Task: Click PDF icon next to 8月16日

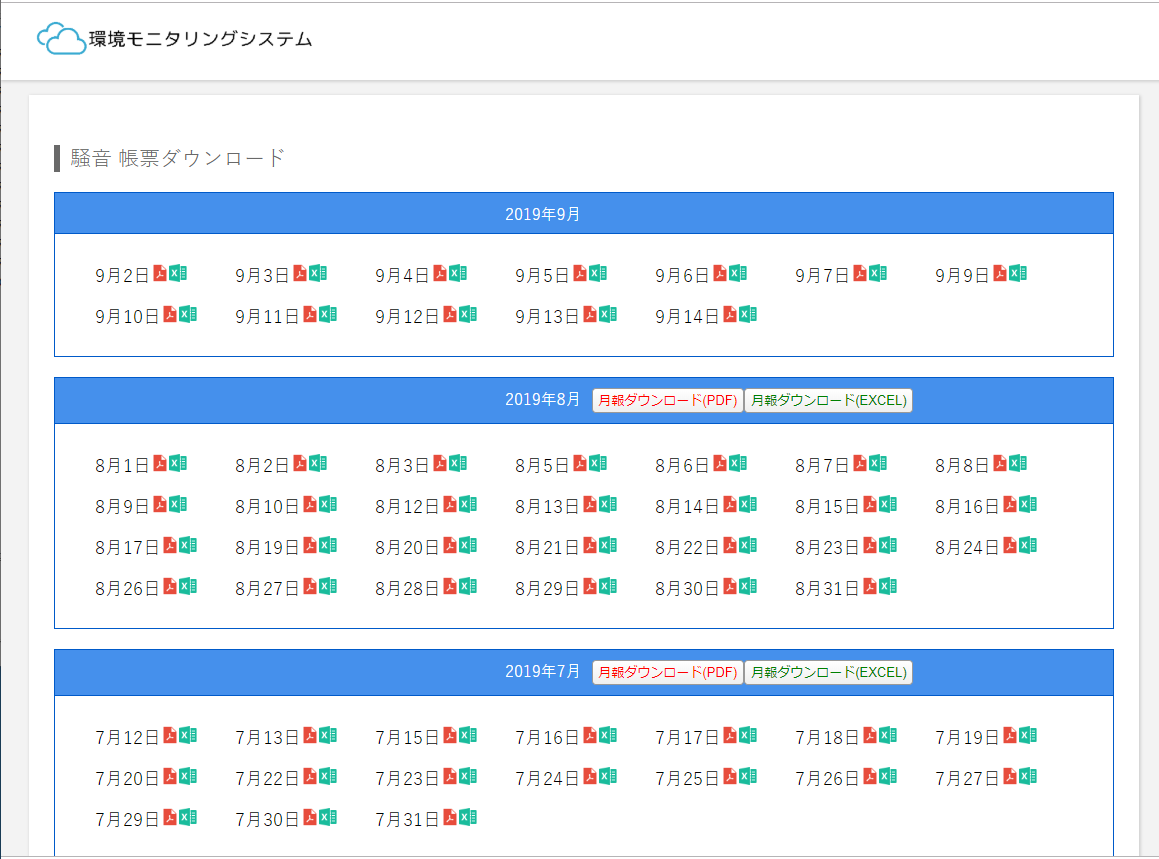Action: (1009, 504)
